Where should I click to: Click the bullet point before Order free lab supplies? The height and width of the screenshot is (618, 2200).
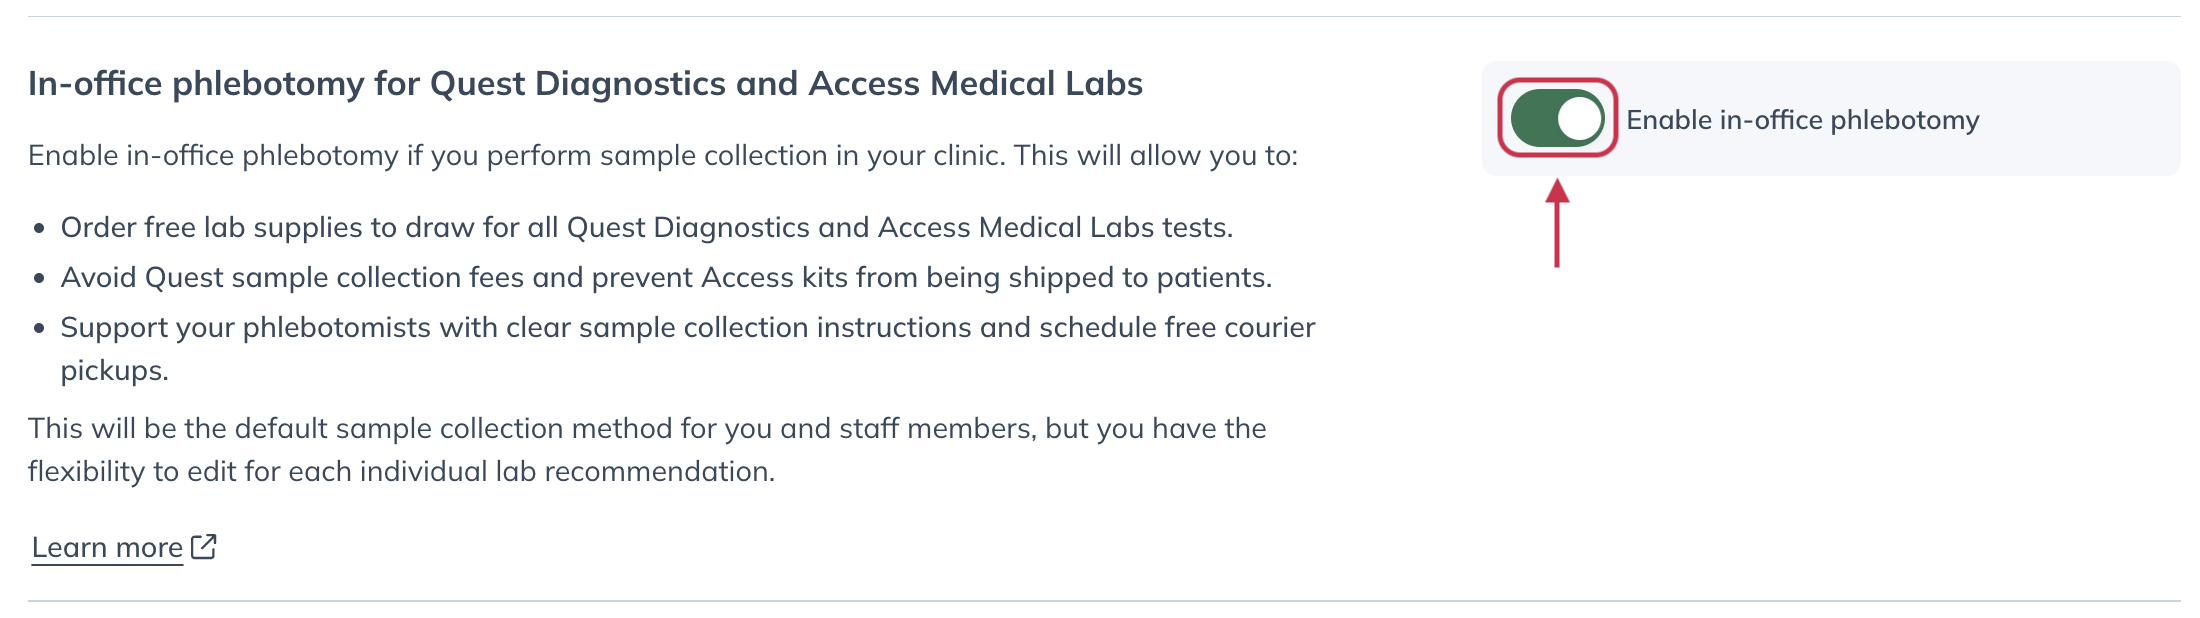point(40,228)
